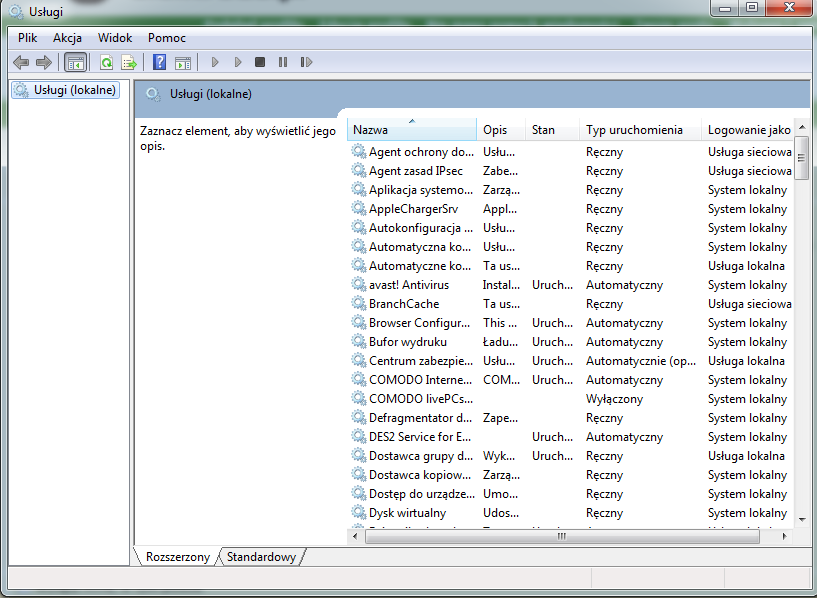Click Usługa sieciowa for BranchCache row
The height and width of the screenshot is (598, 817).
tap(750, 304)
